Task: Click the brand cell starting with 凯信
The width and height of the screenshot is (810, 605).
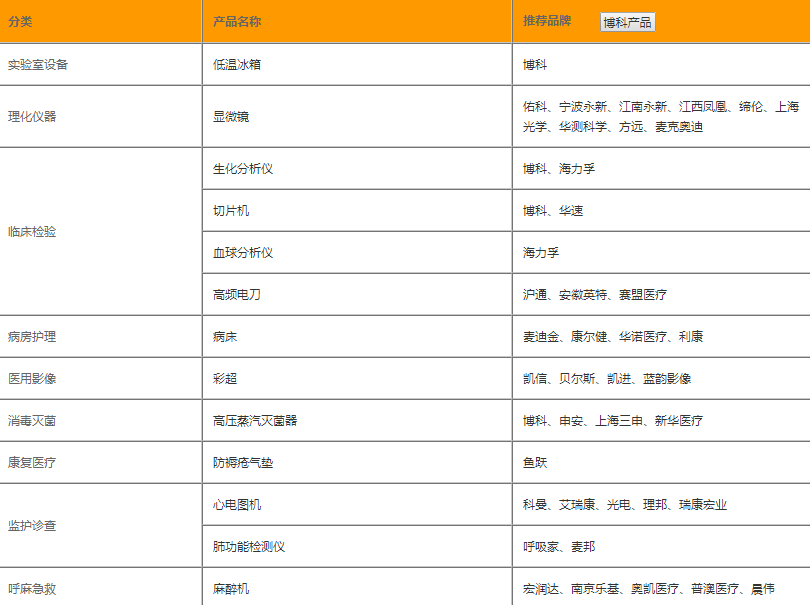Action: coord(661,378)
